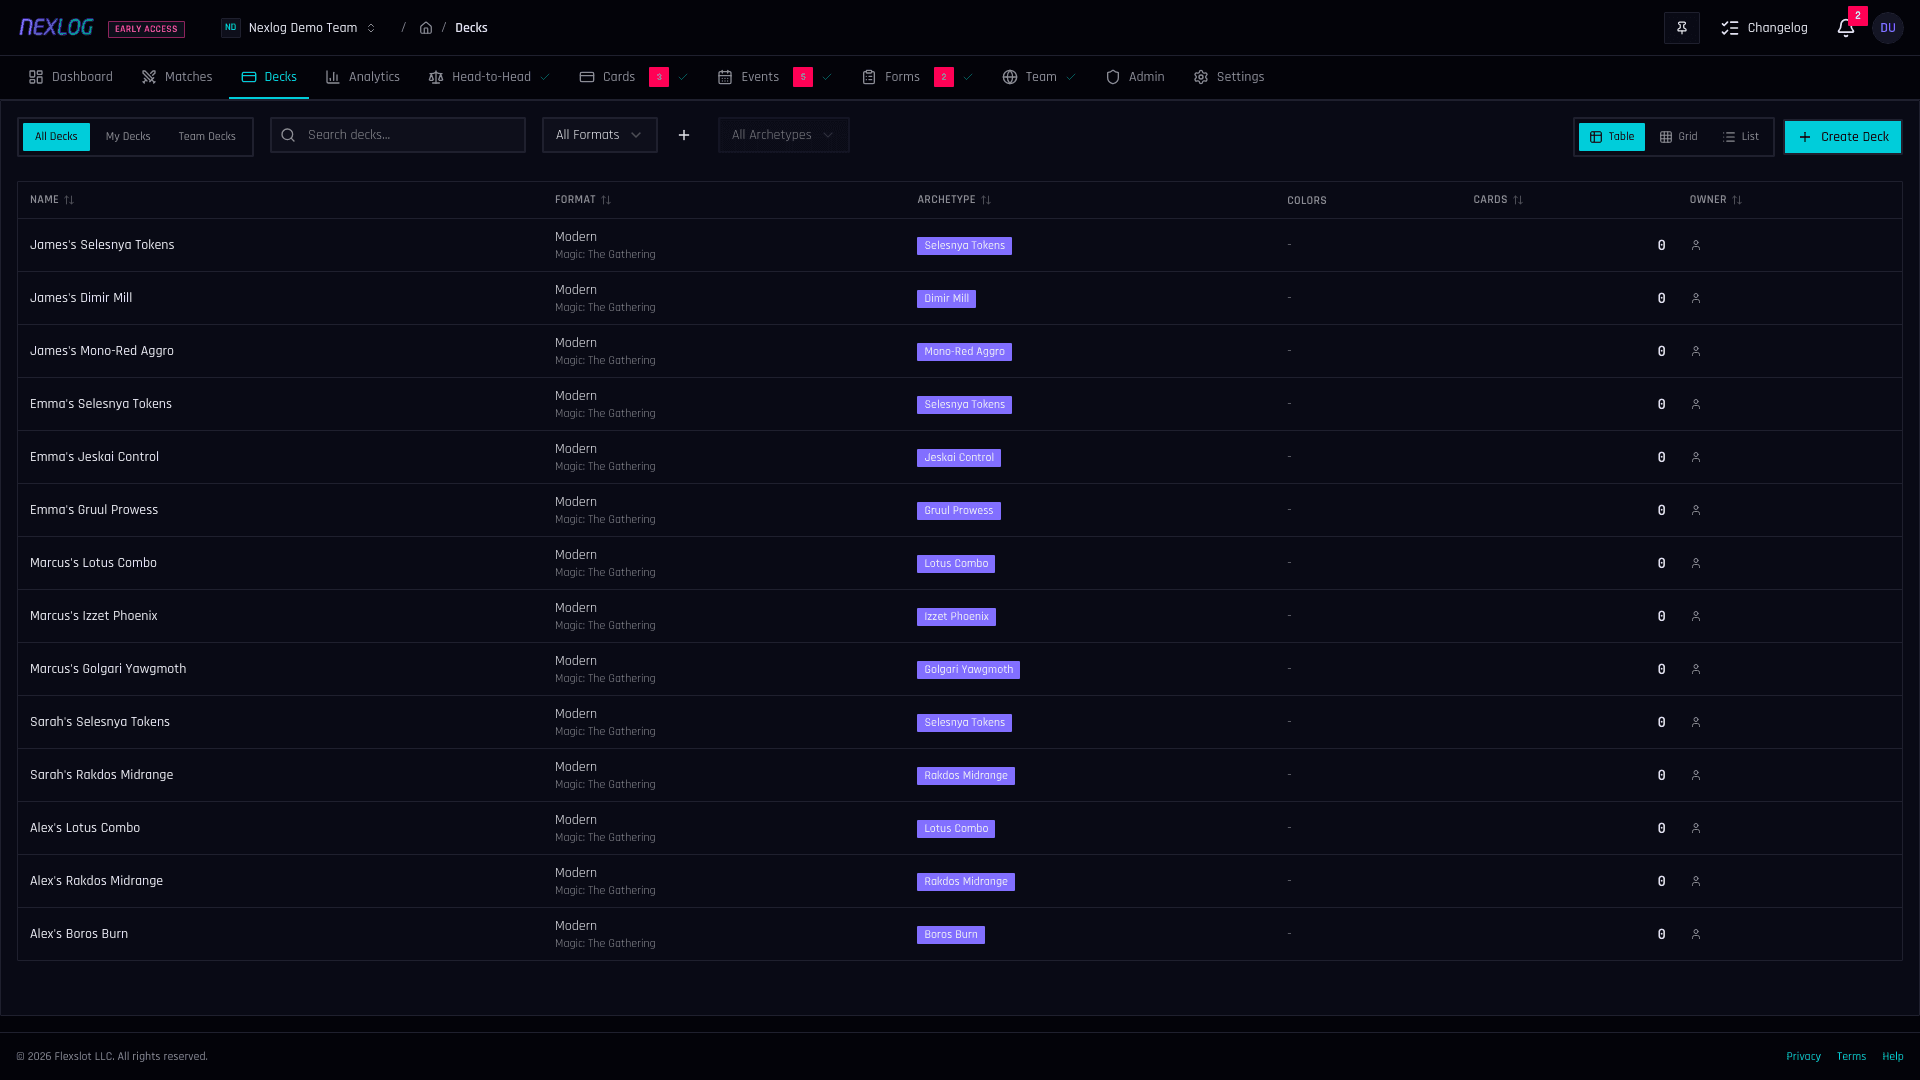The width and height of the screenshot is (1920, 1080).
Task: Sort by Format column arrows
Action: pyautogui.click(x=606, y=200)
